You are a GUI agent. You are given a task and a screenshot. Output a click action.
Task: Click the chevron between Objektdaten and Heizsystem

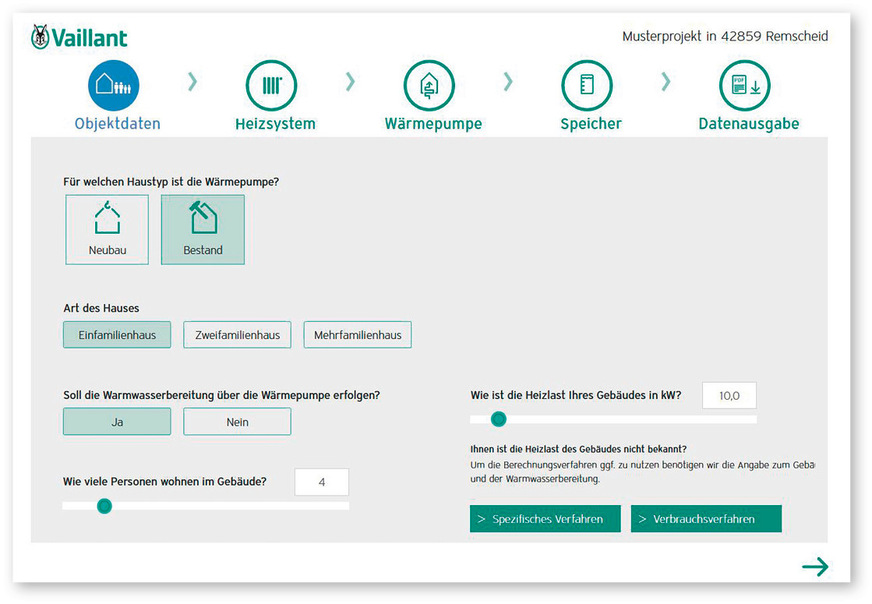pyautogui.click(x=193, y=82)
